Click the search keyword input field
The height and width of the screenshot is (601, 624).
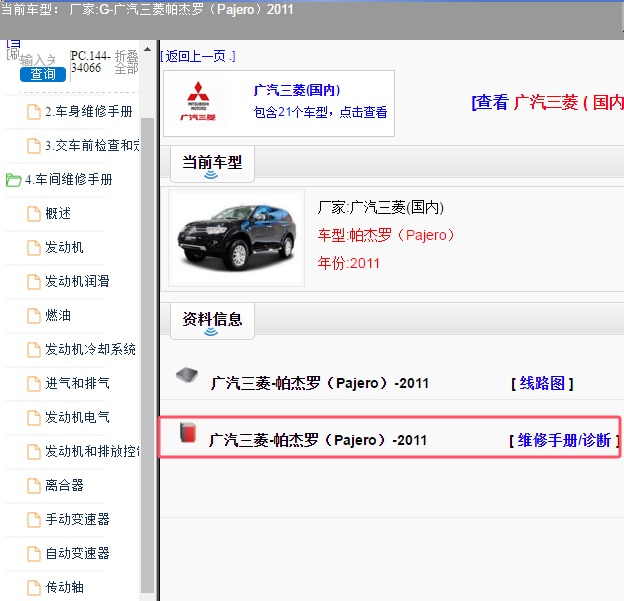pos(38,60)
